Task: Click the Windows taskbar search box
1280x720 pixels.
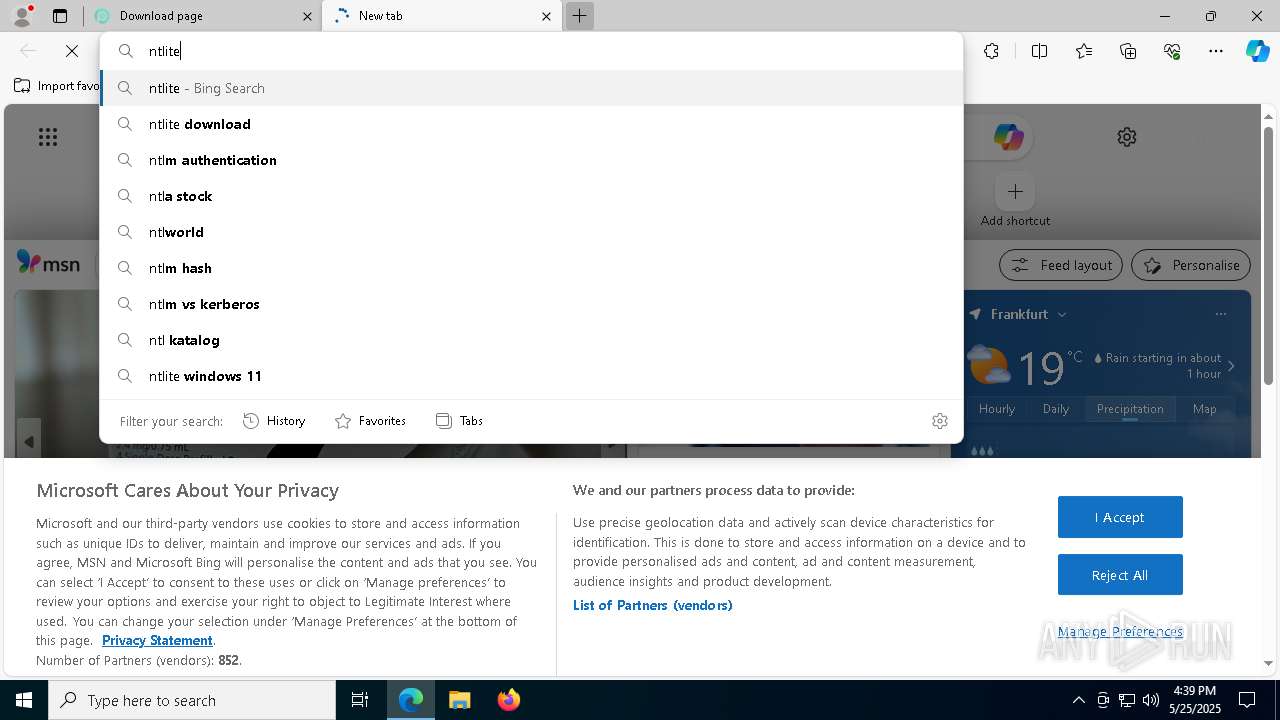Action: (192, 700)
